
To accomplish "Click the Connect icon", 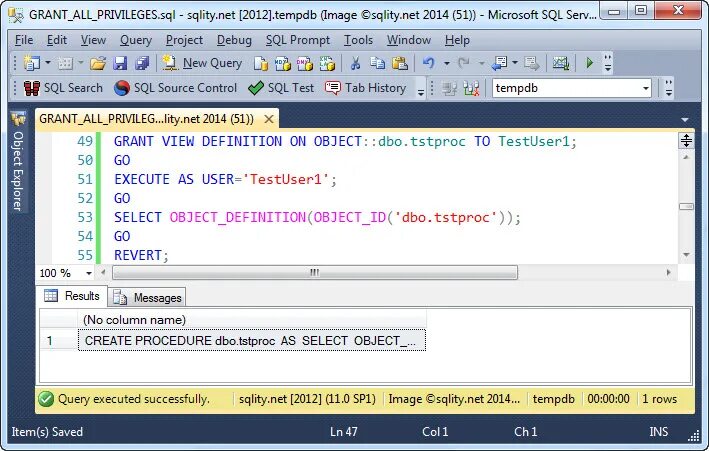I will pyautogui.click(x=449, y=89).
